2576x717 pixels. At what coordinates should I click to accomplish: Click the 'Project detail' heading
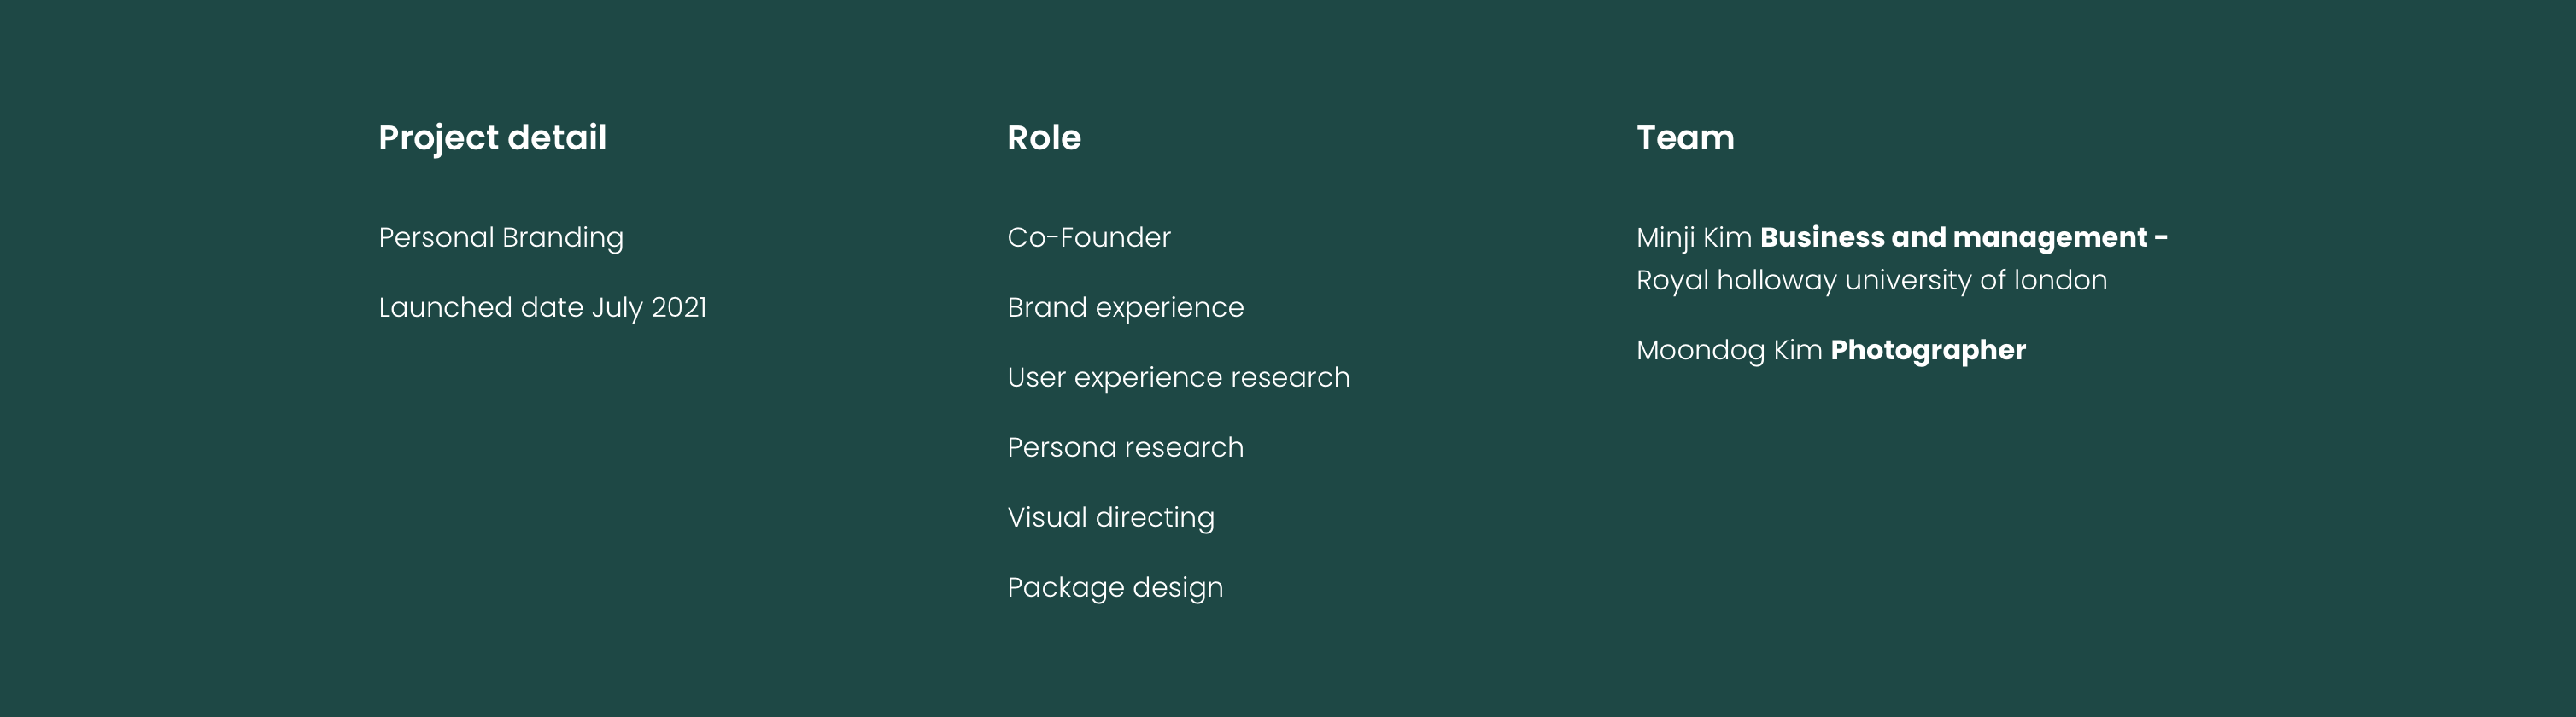(x=492, y=138)
